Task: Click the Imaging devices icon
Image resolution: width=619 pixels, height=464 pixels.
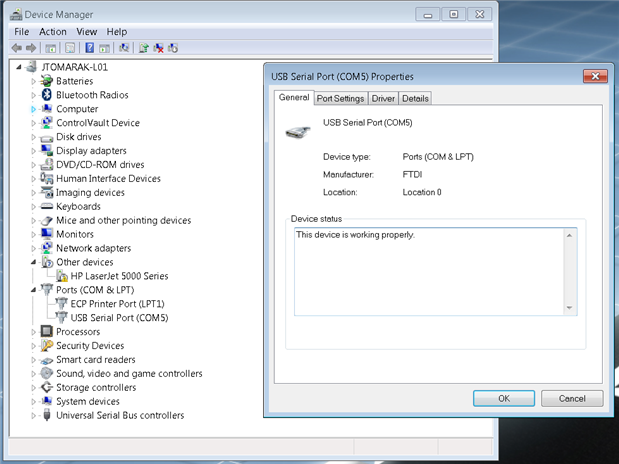Action: (47, 192)
